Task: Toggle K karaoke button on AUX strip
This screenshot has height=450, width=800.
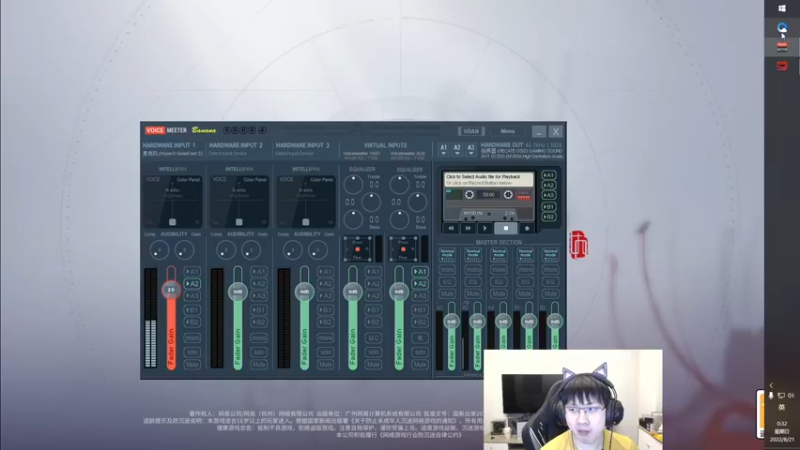Action: pos(420,338)
